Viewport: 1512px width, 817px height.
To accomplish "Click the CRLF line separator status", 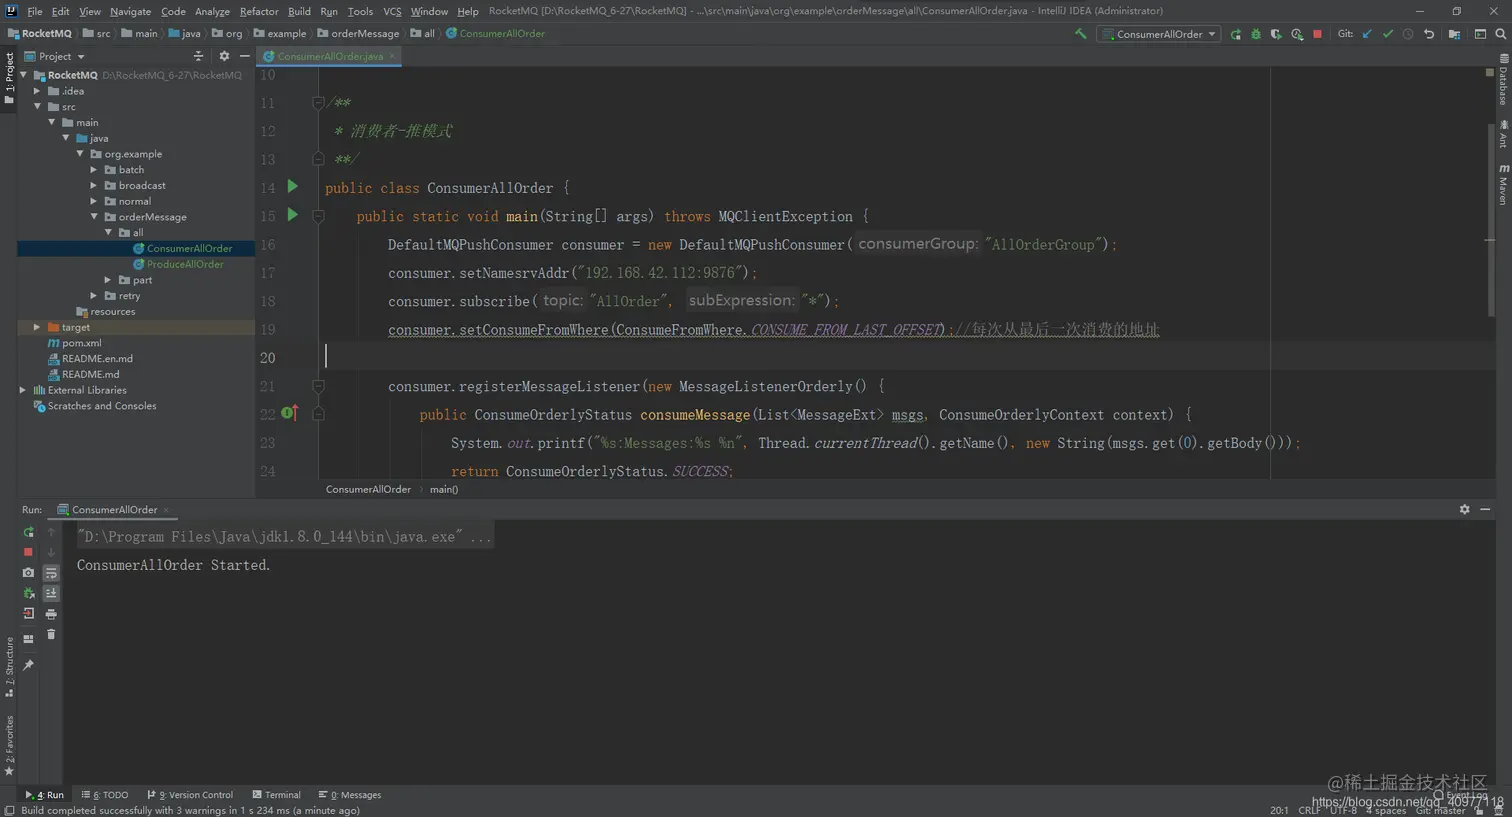I will pyautogui.click(x=1309, y=810).
